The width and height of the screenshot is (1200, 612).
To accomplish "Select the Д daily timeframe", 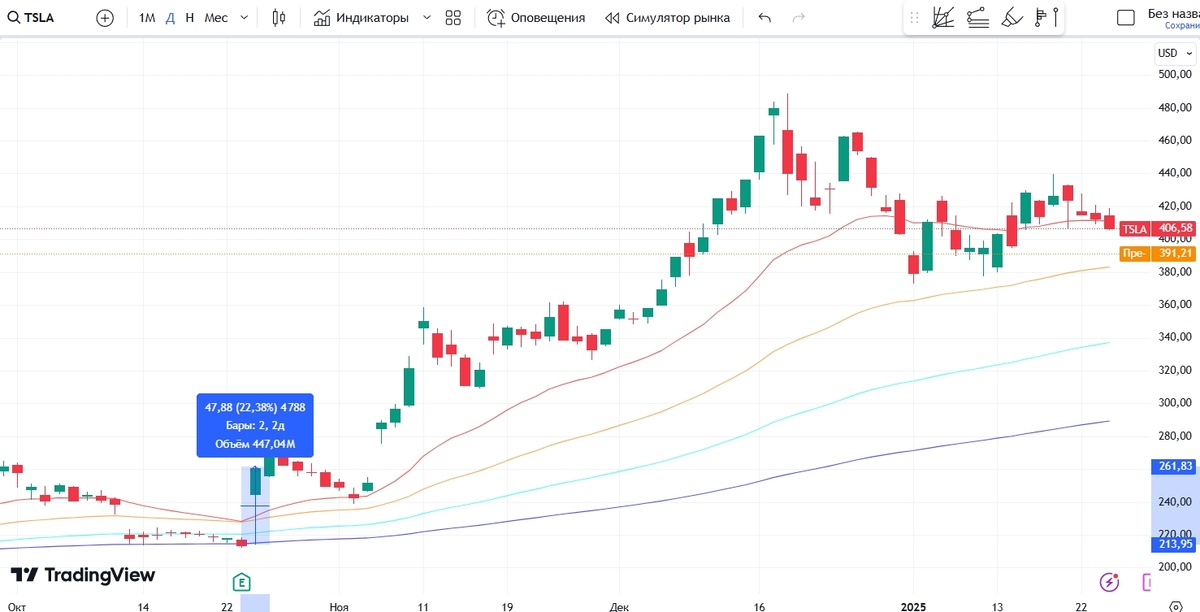I will click(170, 18).
